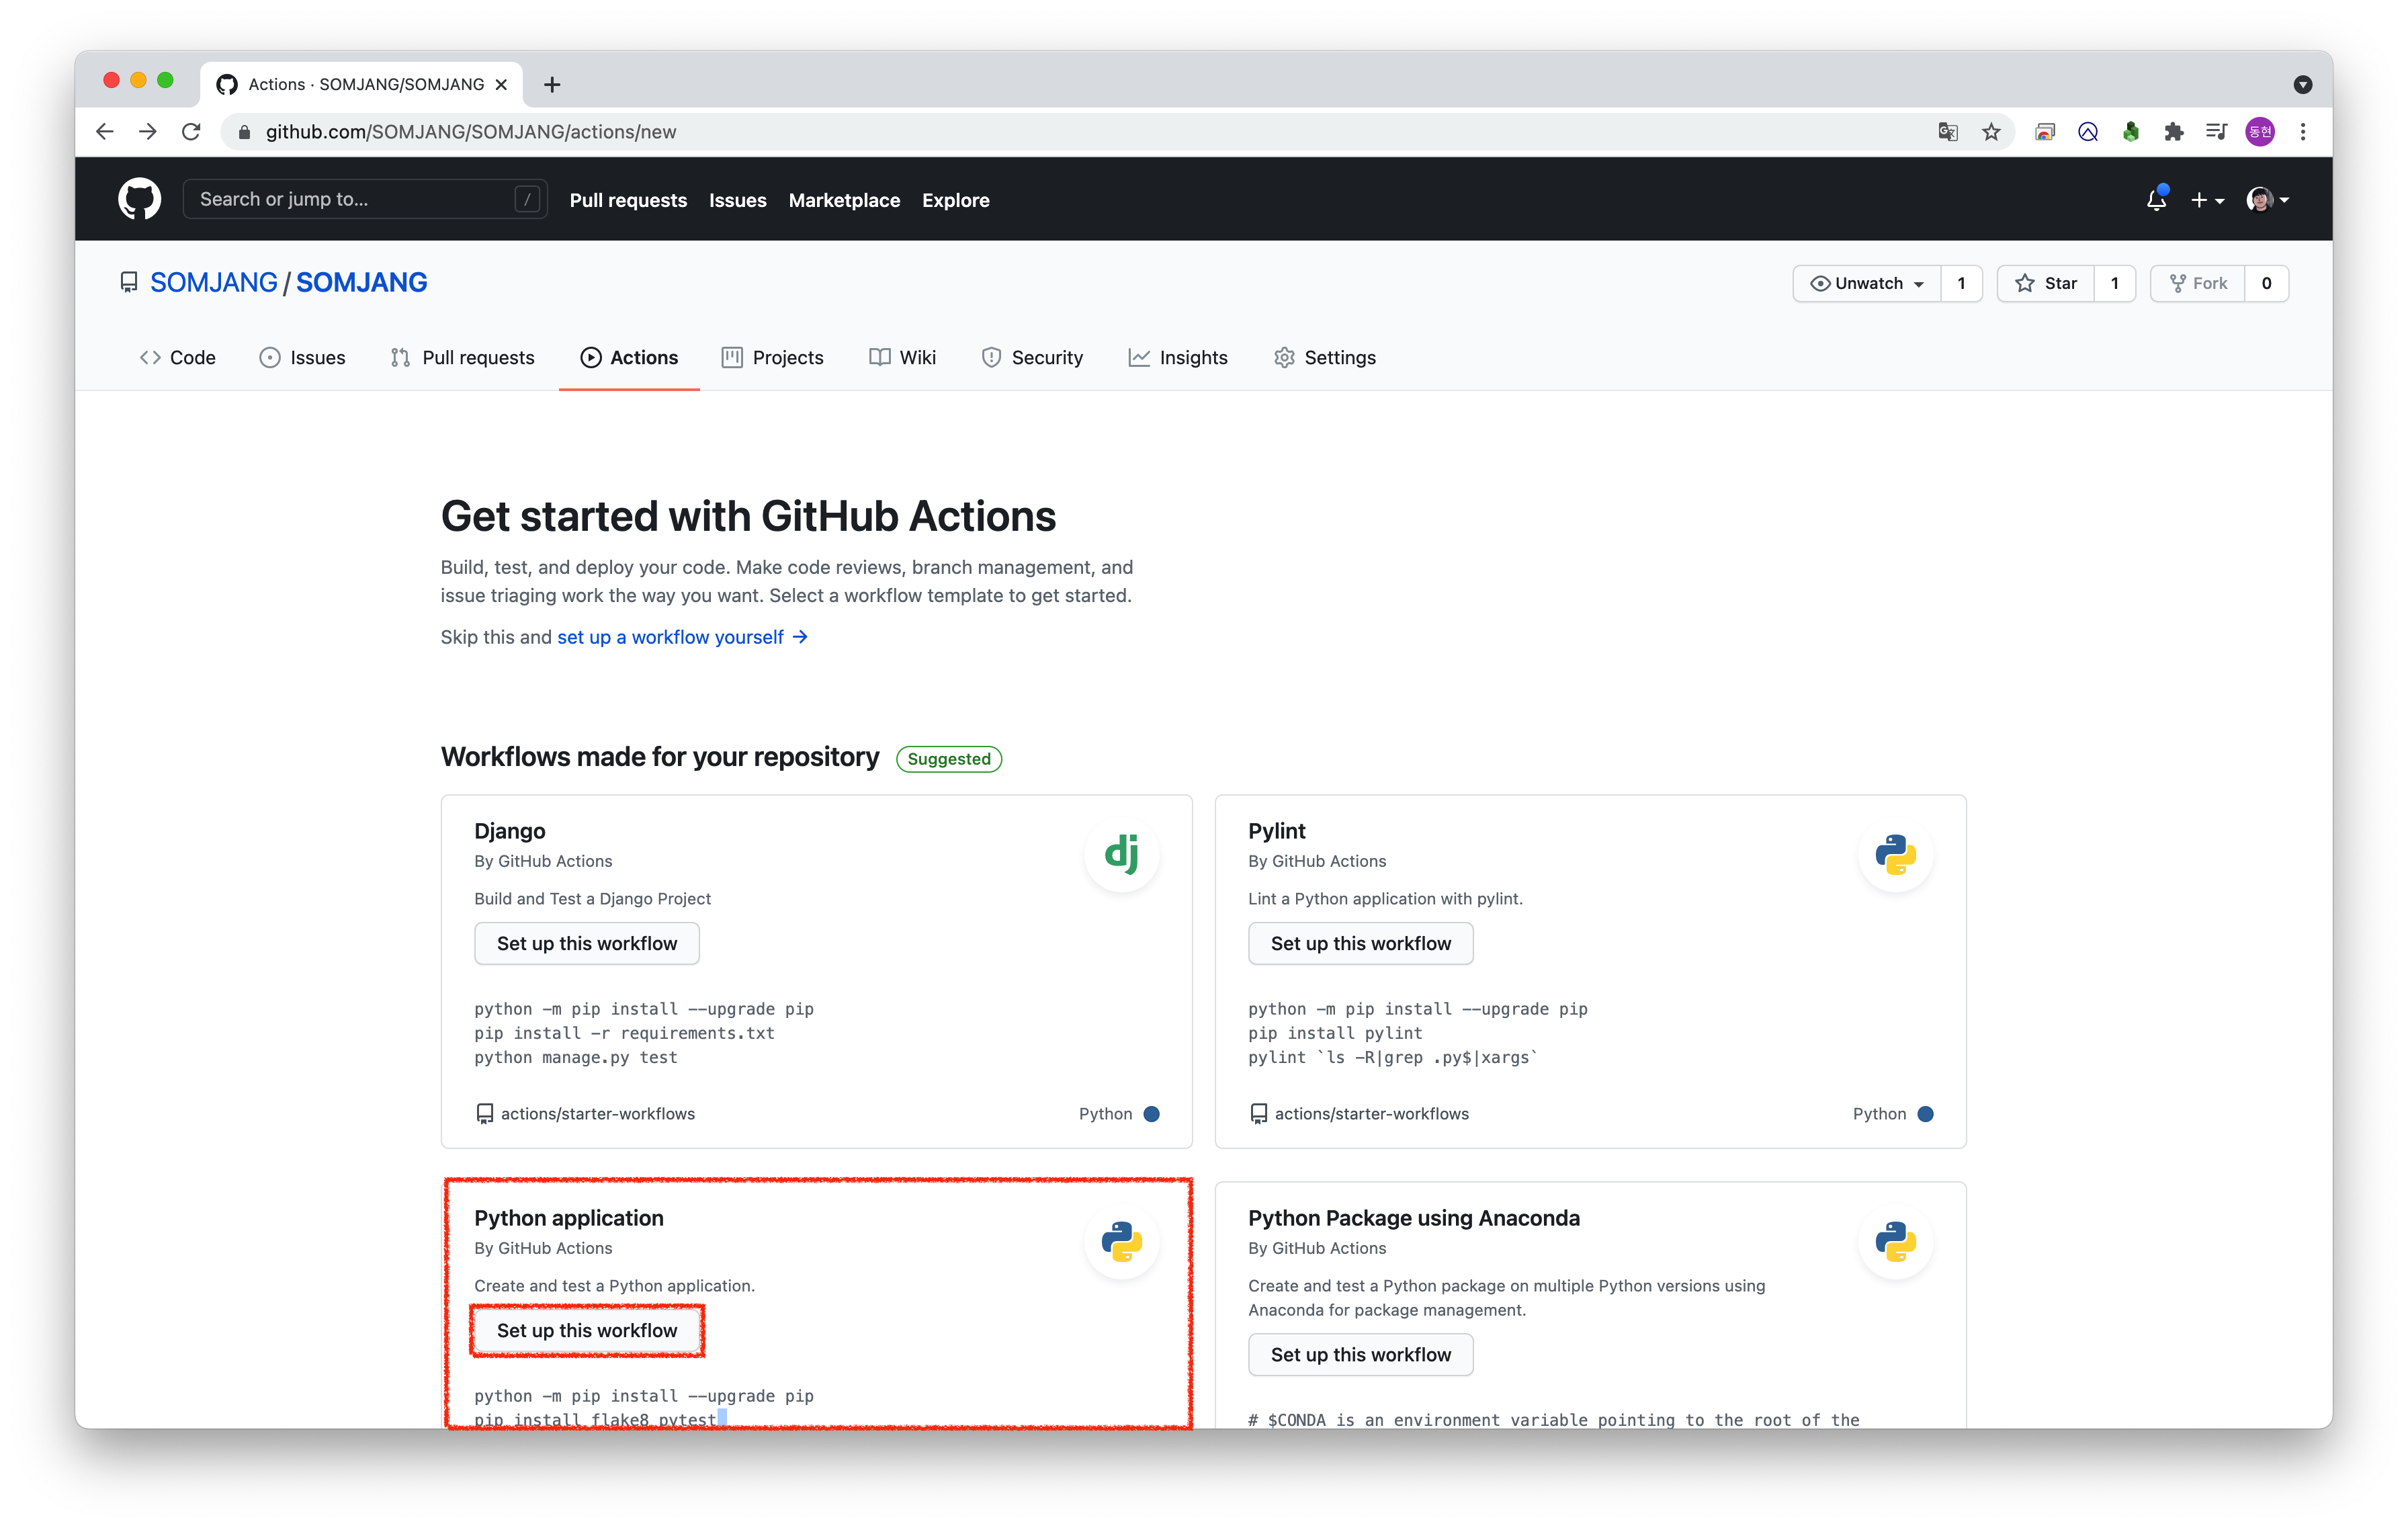Click the Pylint Python logo icon
The image size is (2408, 1528).
point(1894,855)
